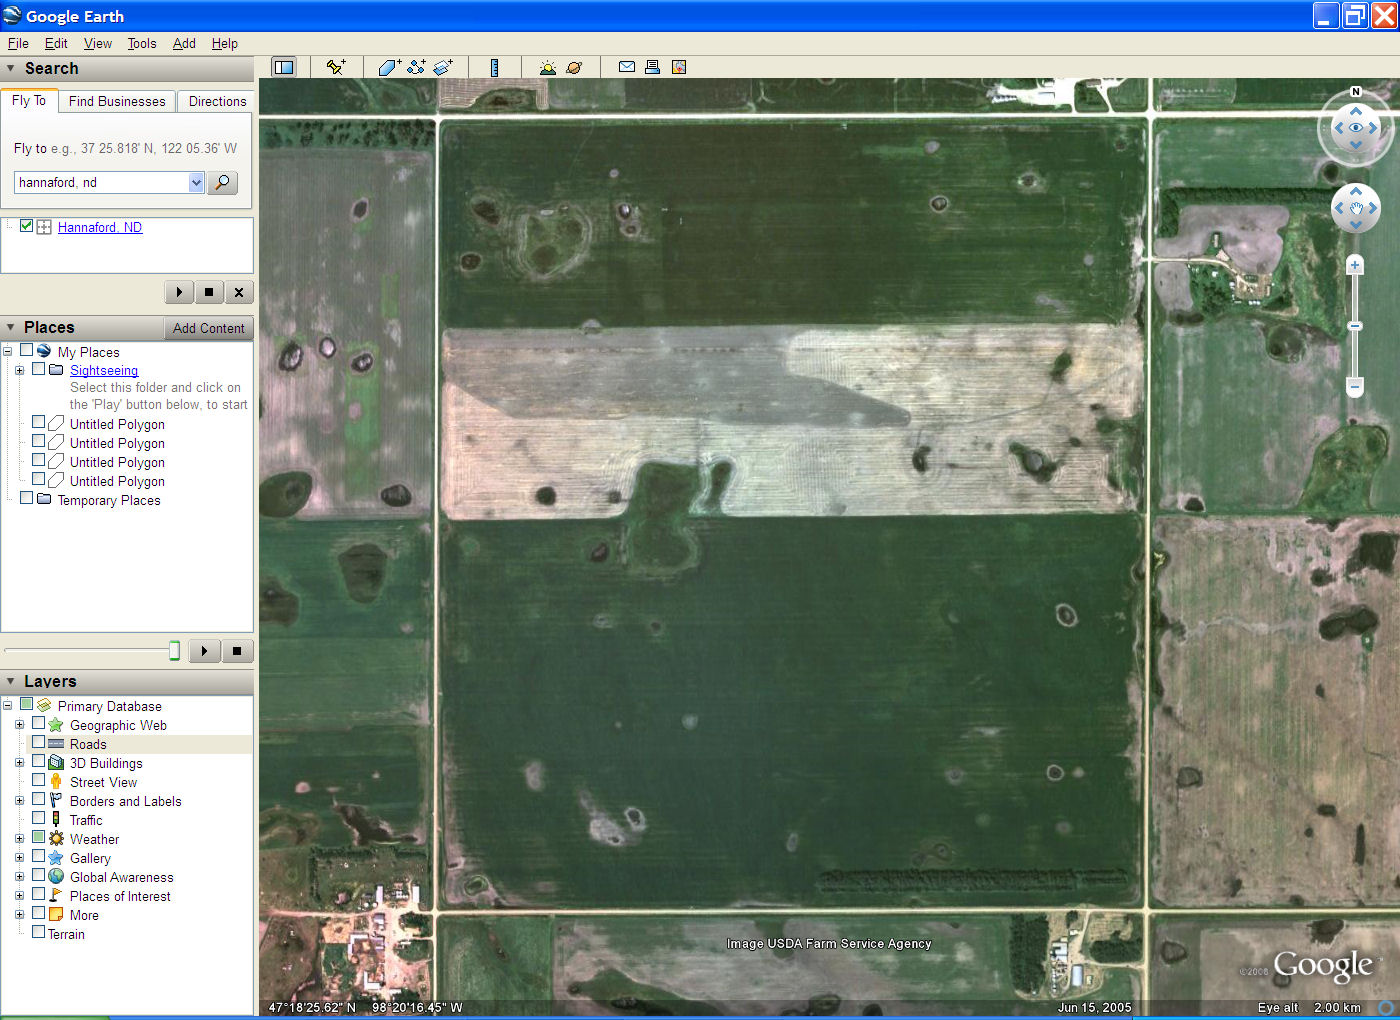Enable the Roads layer checkbox
This screenshot has height=1020, width=1400.
[39, 742]
